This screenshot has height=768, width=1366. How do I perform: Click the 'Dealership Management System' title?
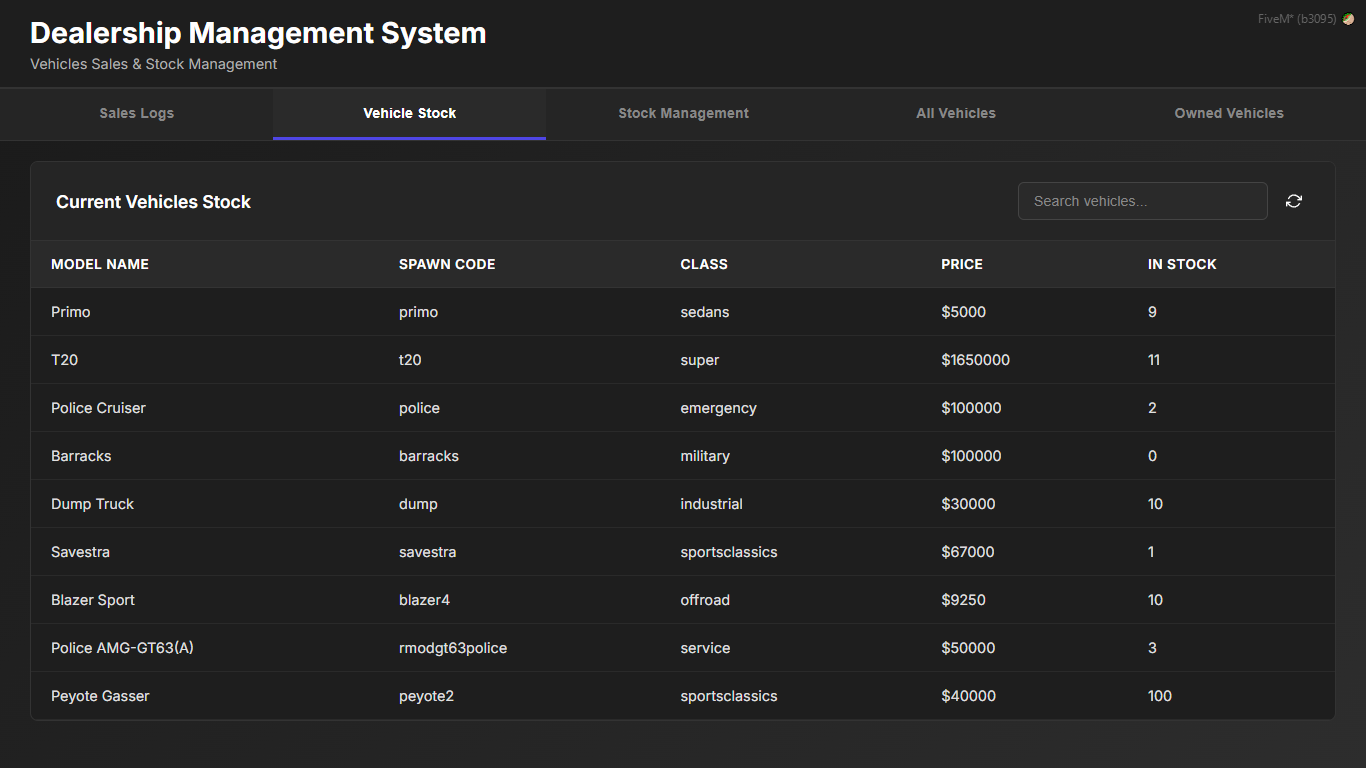(x=258, y=33)
